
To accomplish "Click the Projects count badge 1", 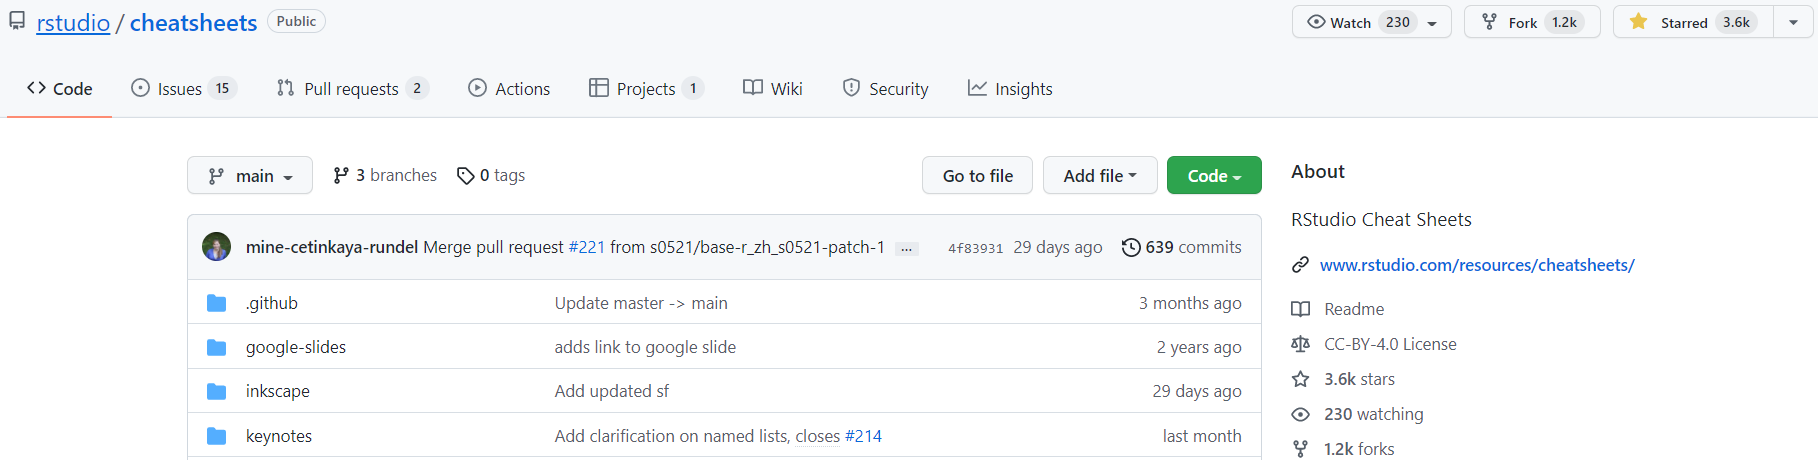I will pyautogui.click(x=693, y=88).
